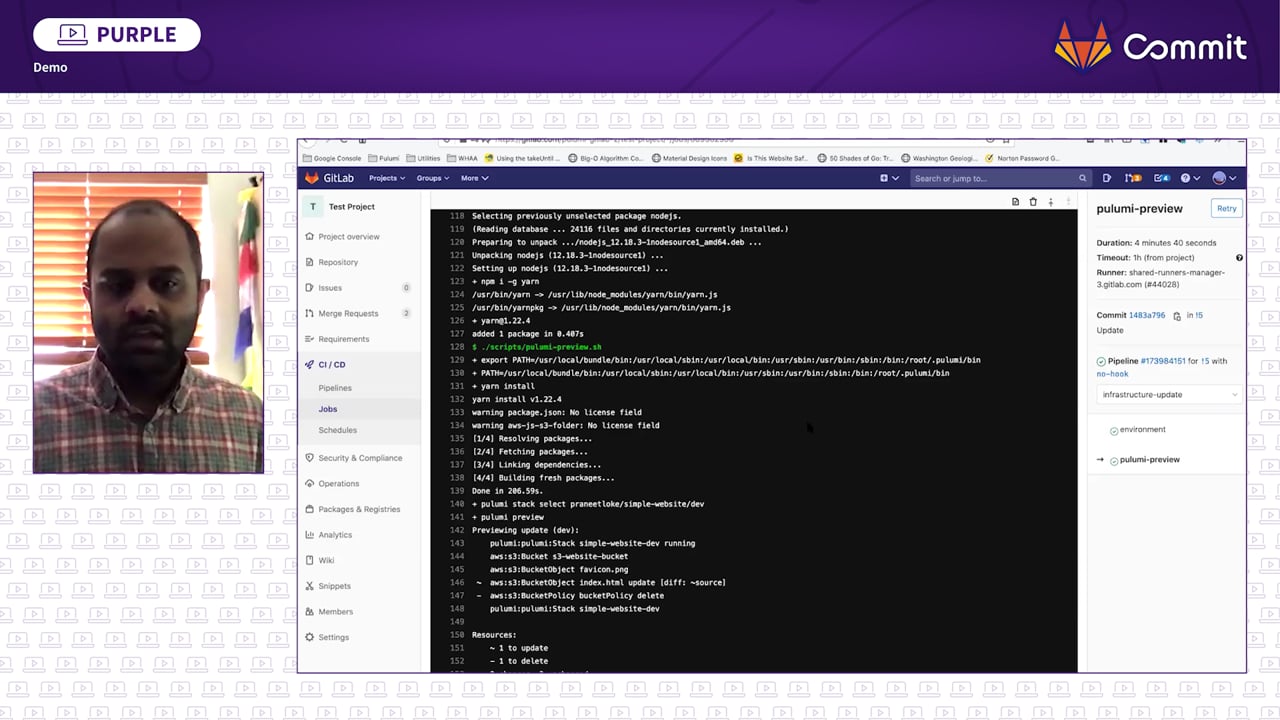This screenshot has width=1280, height=720.
Task: Open the issues icon in top bar
Action: pos(1107,178)
